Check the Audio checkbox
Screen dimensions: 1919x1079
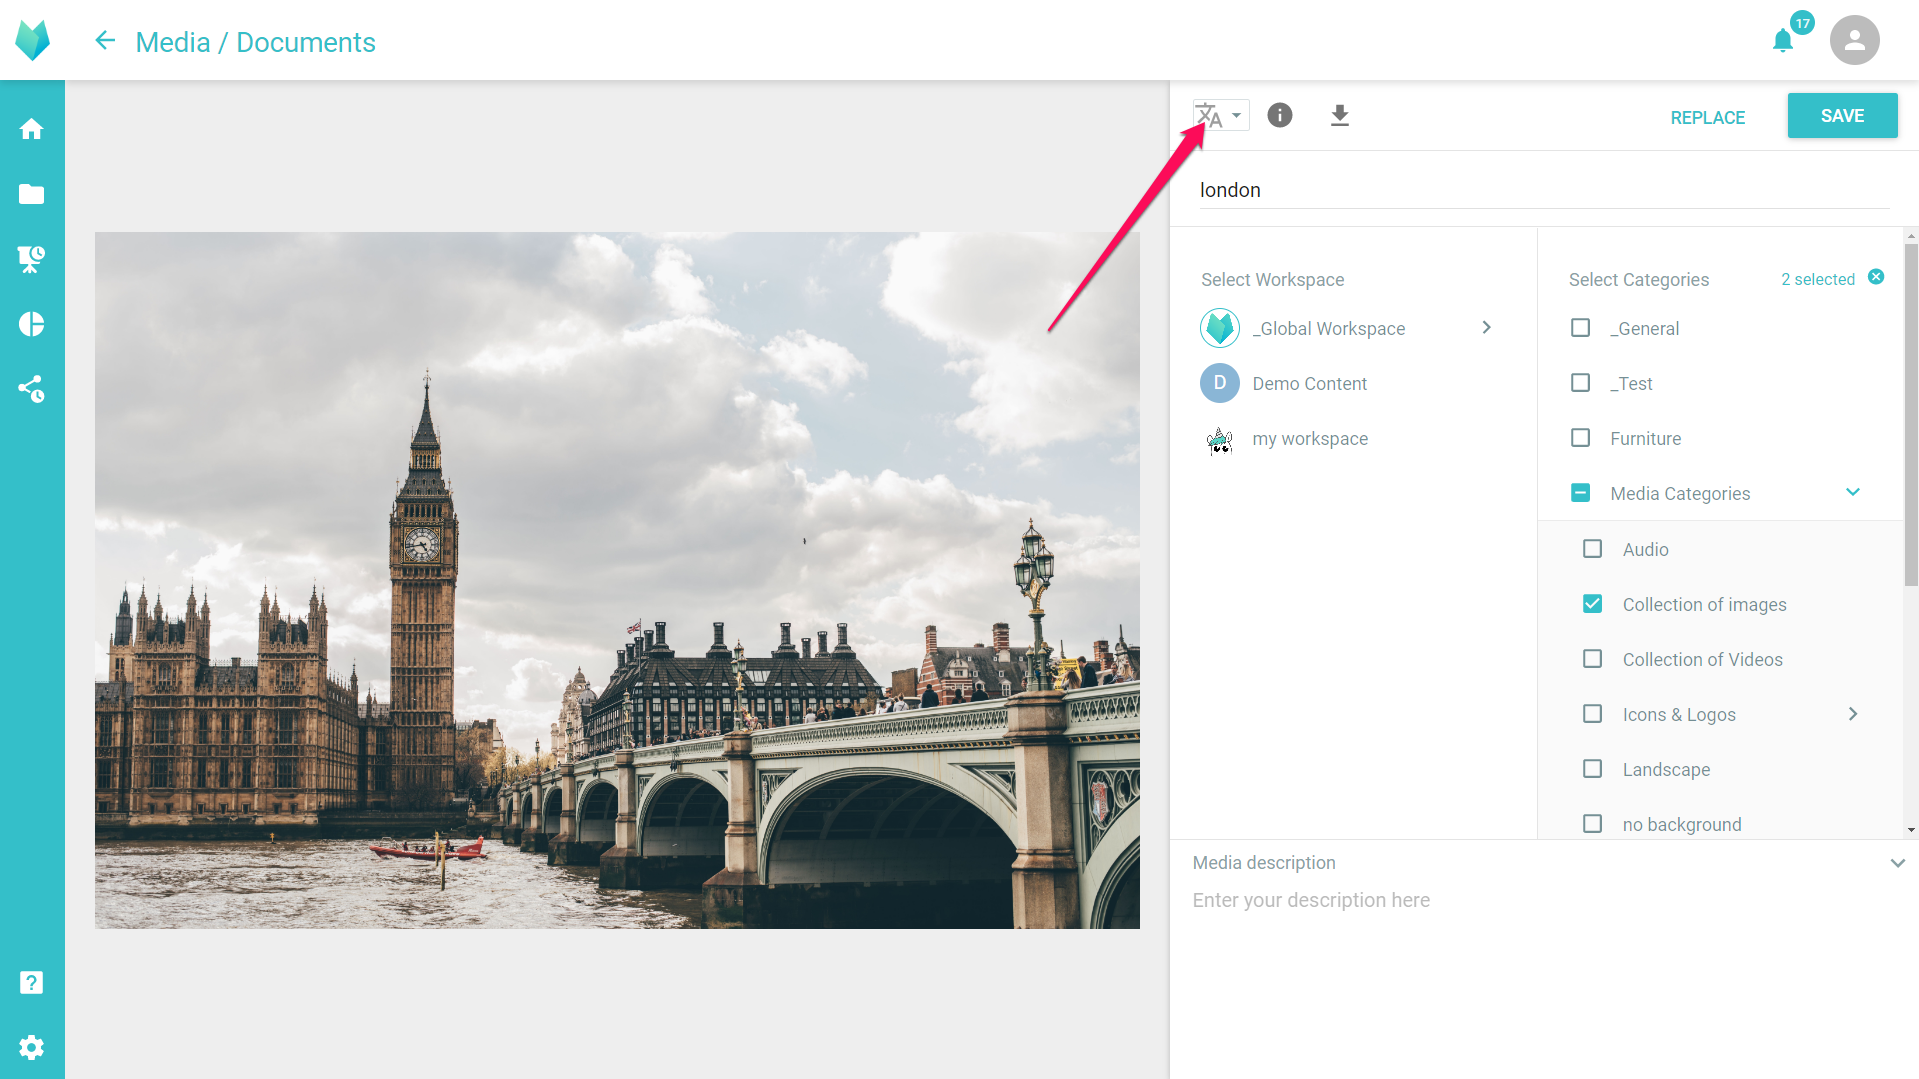[x=1593, y=549]
